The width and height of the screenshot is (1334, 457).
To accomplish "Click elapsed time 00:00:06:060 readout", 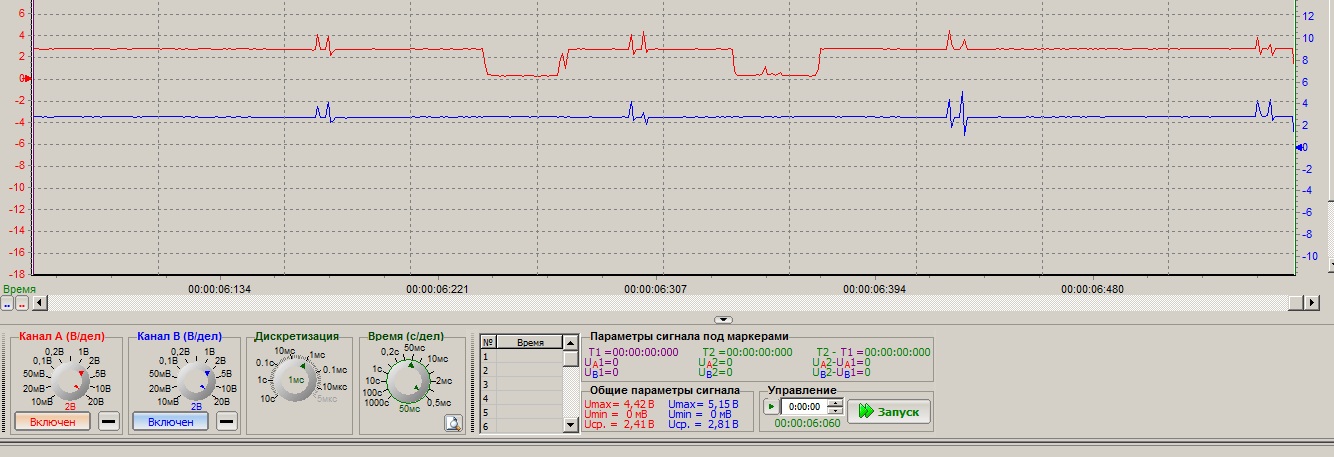I will pos(805,423).
